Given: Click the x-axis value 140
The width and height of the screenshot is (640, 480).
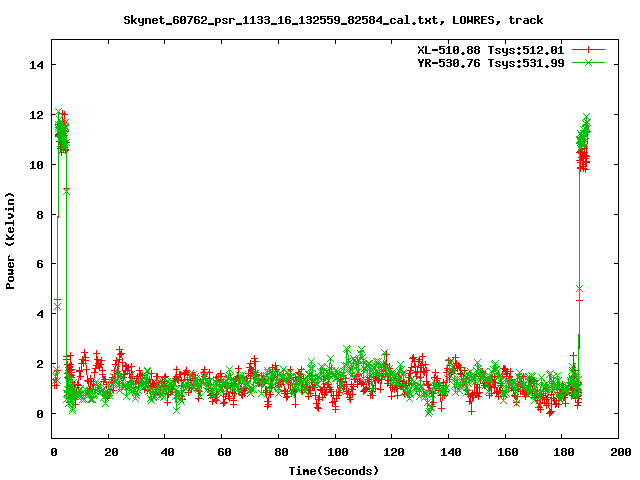Looking at the screenshot, I should [x=451, y=452].
